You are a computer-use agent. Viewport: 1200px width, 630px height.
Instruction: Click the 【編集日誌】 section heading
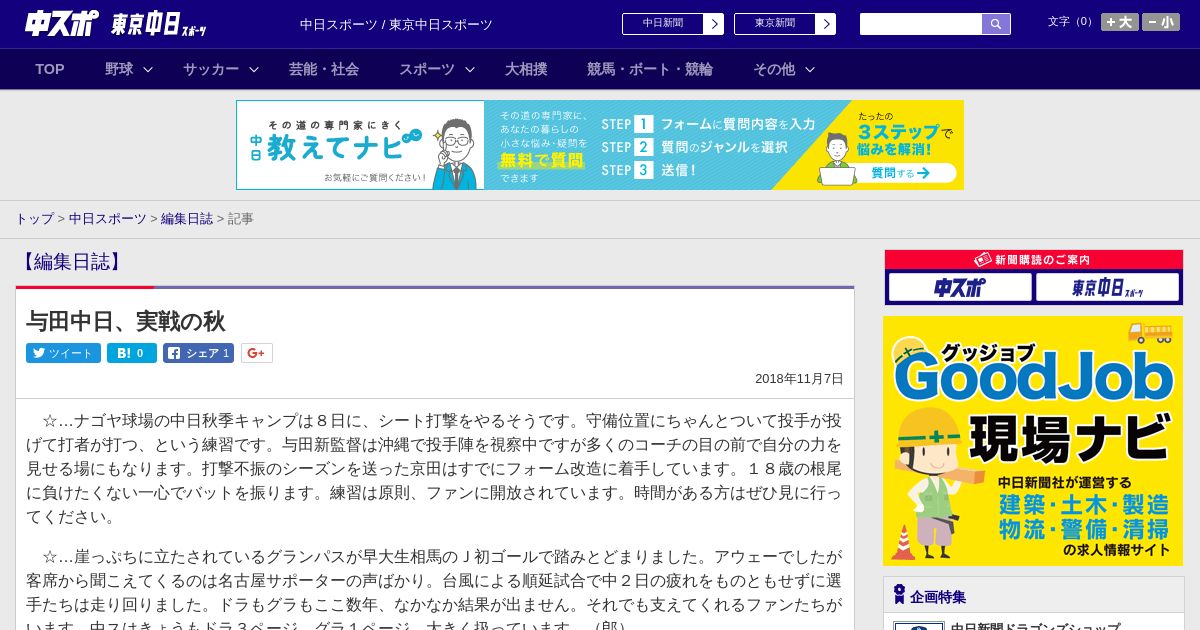click(x=71, y=262)
